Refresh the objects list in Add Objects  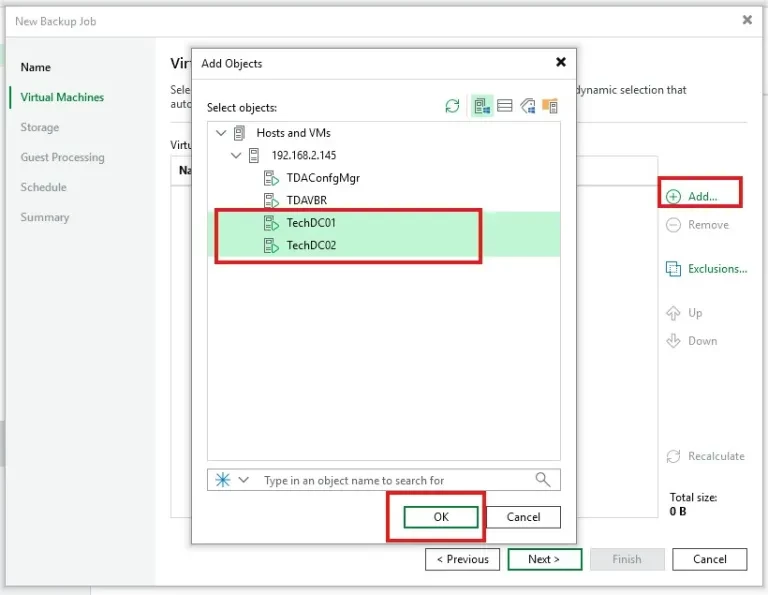[452, 106]
